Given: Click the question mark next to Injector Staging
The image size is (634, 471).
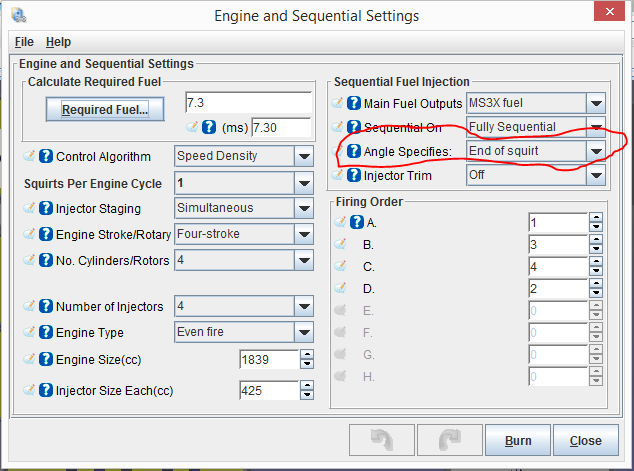Looking at the screenshot, I should pos(45,208).
